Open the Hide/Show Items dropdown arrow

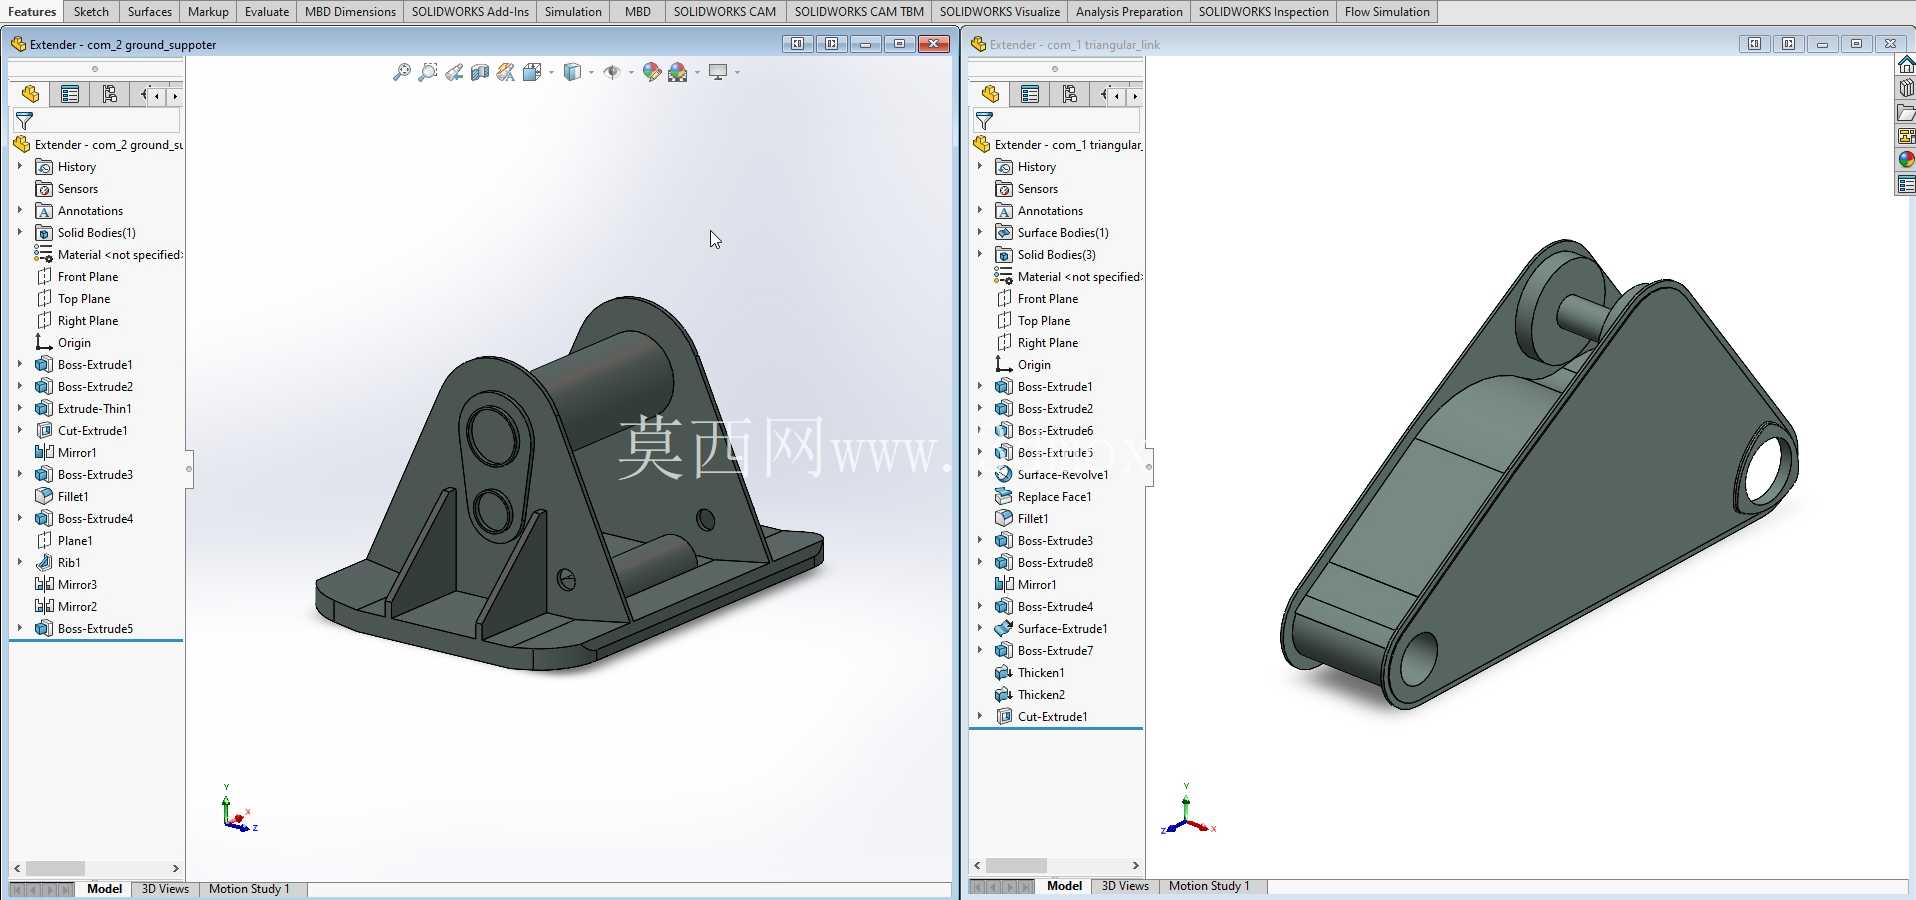[x=631, y=72]
